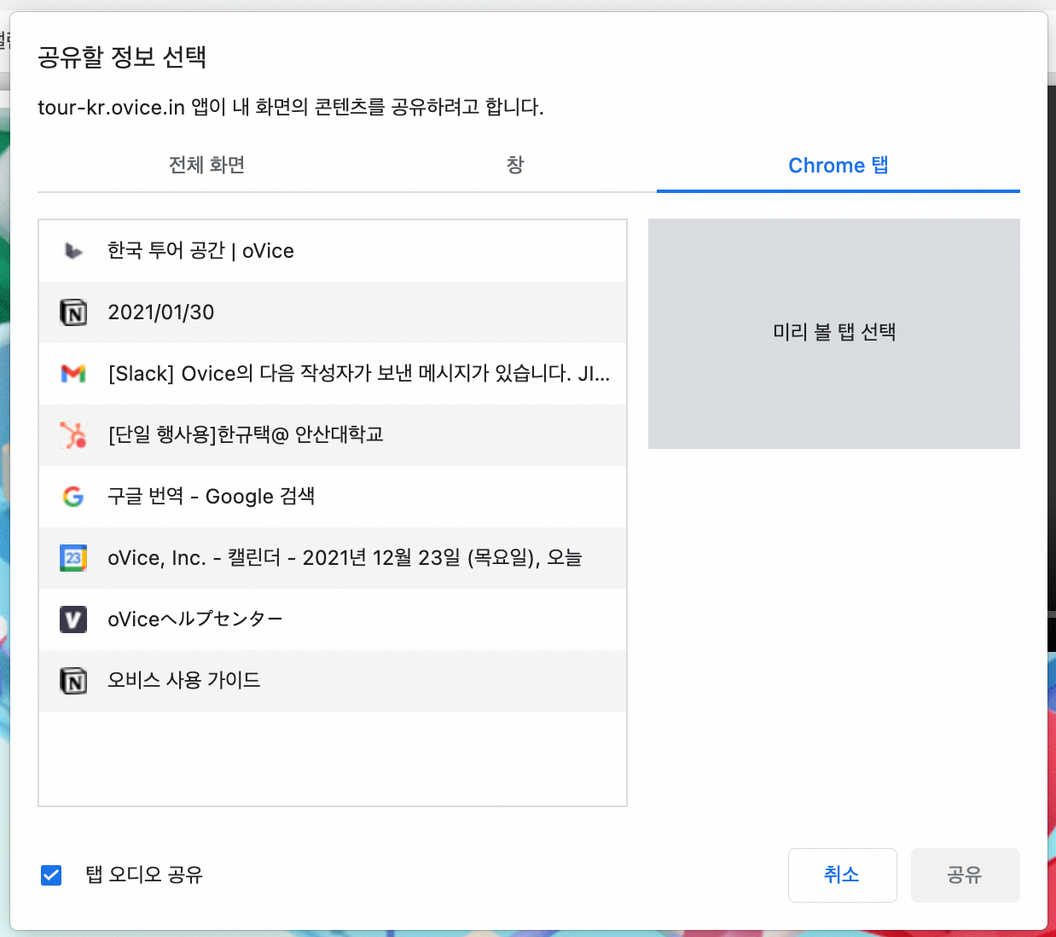Click the HubSpot icon beside 한규택@ 안산대학교
This screenshot has height=937, width=1056.
pyautogui.click(x=73, y=434)
